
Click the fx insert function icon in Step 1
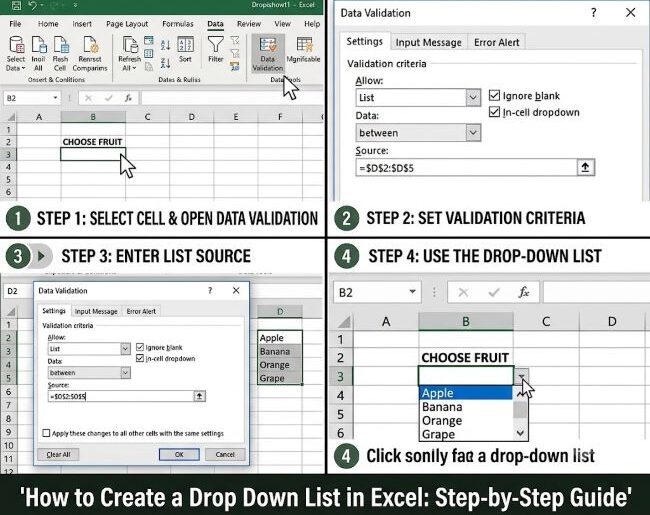click(129, 98)
